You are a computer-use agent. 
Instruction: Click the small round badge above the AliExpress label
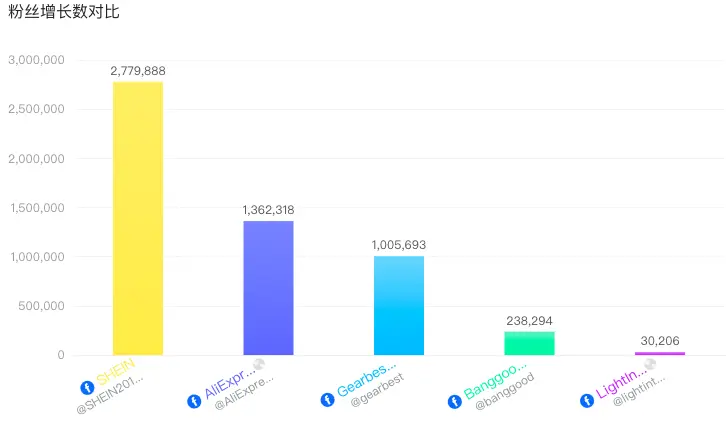258,364
